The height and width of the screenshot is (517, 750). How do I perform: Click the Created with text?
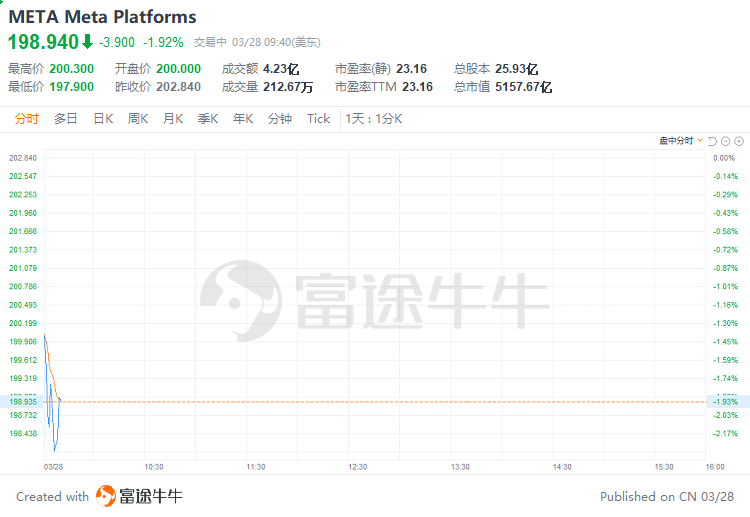[53, 496]
